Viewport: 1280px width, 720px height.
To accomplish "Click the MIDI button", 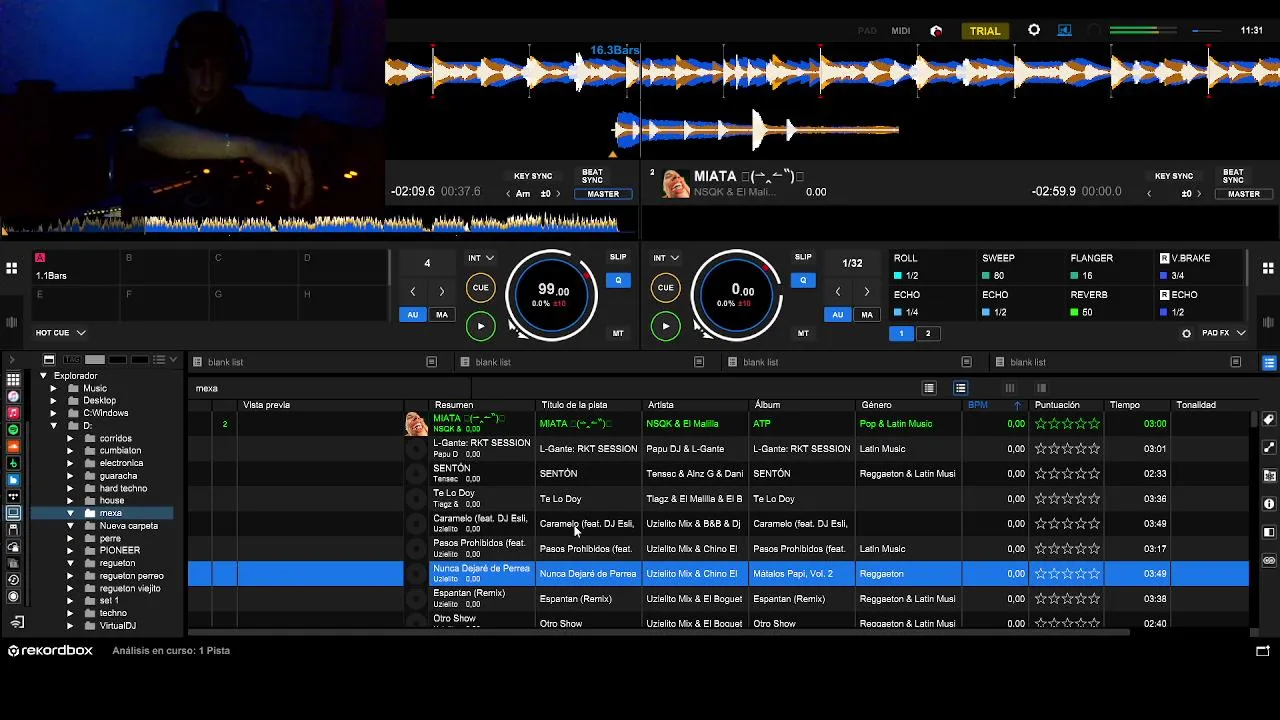I will (x=900, y=31).
